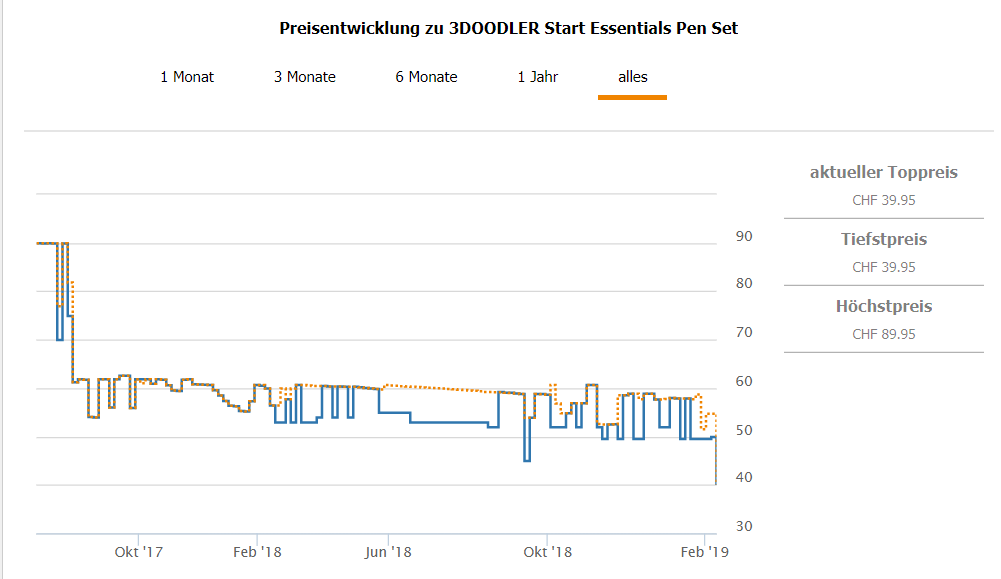Select the '1 Monat' time range tab
This screenshot has width=1001, height=579.
click(x=187, y=77)
